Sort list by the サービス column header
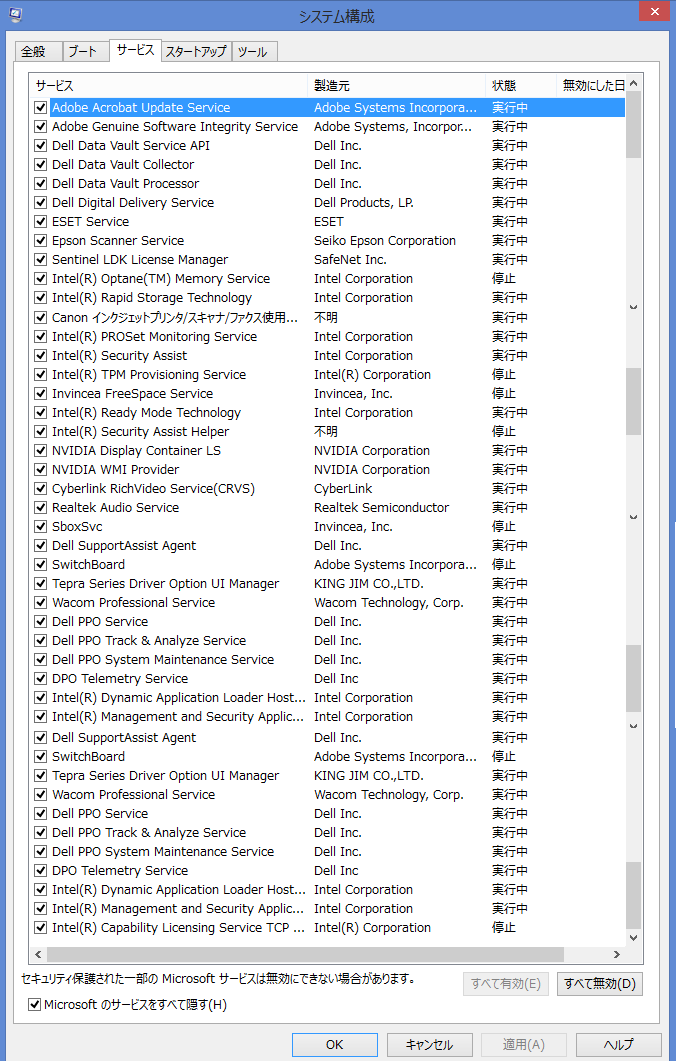 (168, 85)
